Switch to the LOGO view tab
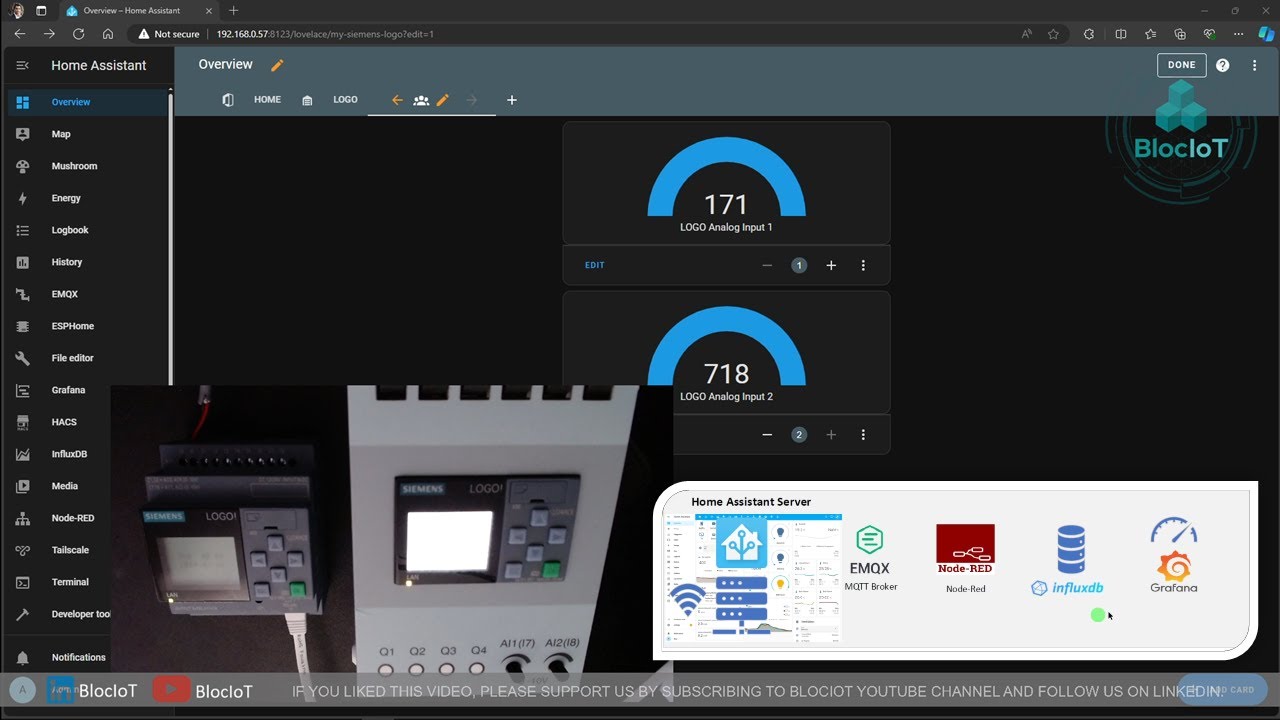Image resolution: width=1280 pixels, height=720 pixels. click(x=345, y=100)
